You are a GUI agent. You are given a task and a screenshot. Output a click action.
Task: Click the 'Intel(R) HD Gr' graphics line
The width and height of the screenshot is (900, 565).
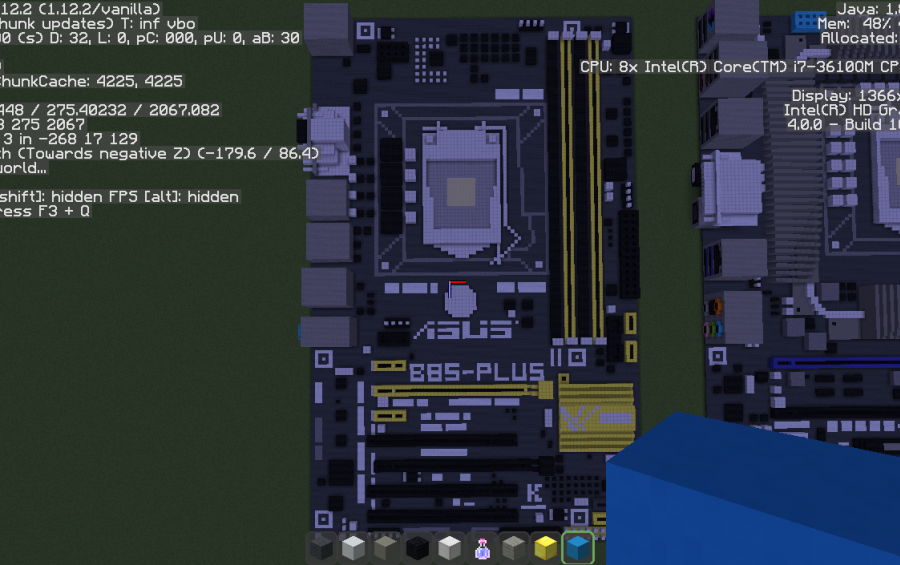click(x=841, y=110)
